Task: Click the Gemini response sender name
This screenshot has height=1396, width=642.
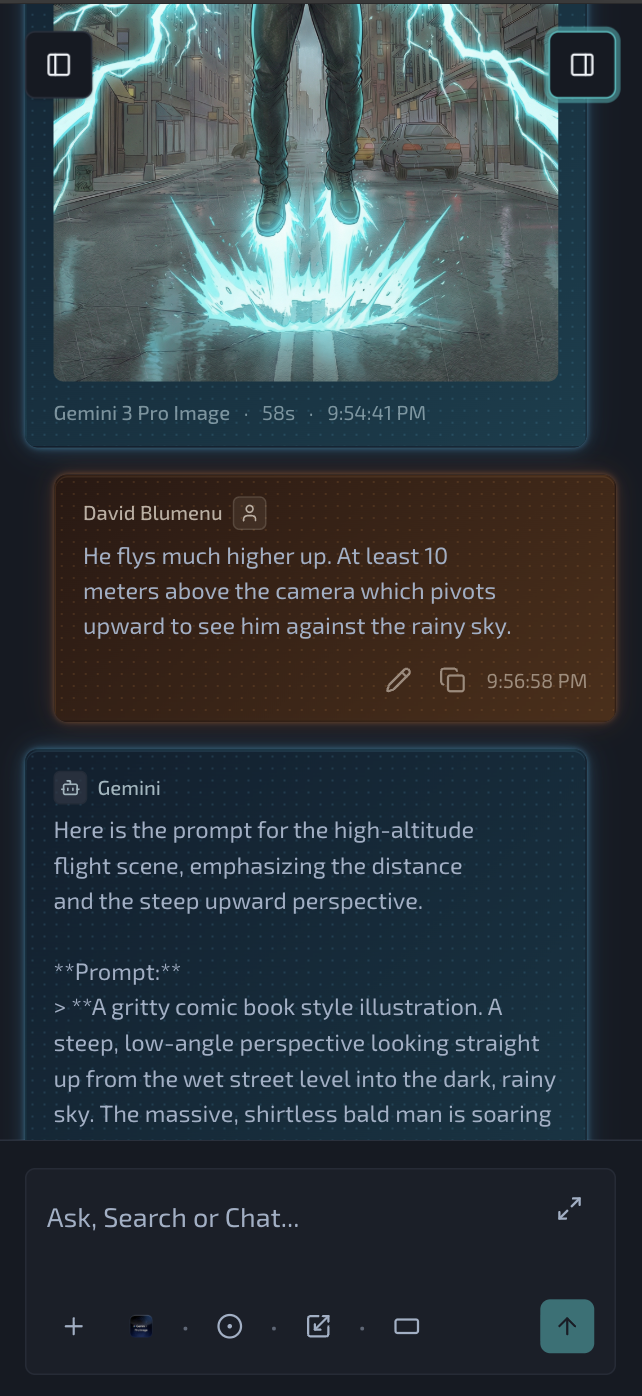Action: [x=129, y=788]
